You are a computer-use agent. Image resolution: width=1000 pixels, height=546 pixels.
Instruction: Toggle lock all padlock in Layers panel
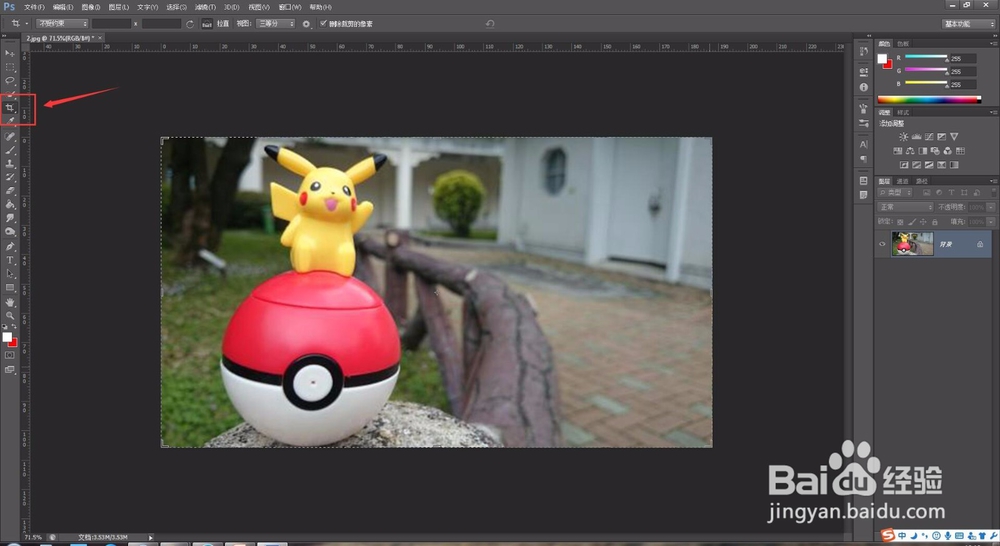pyautogui.click(x=935, y=222)
